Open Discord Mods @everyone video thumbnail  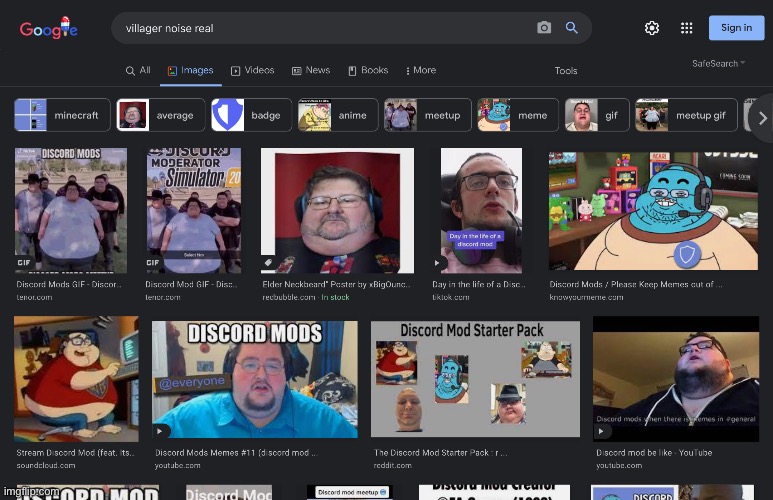(x=254, y=379)
